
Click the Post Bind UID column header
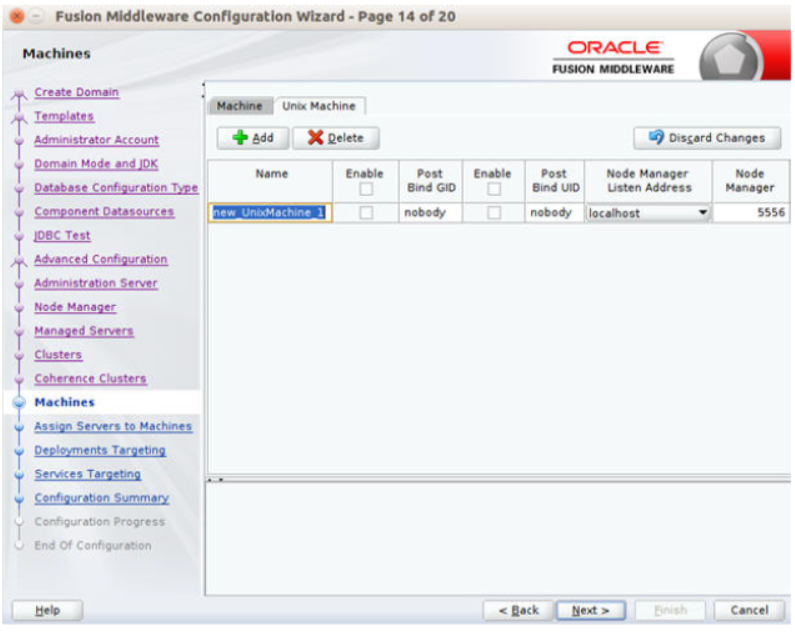coord(555,181)
